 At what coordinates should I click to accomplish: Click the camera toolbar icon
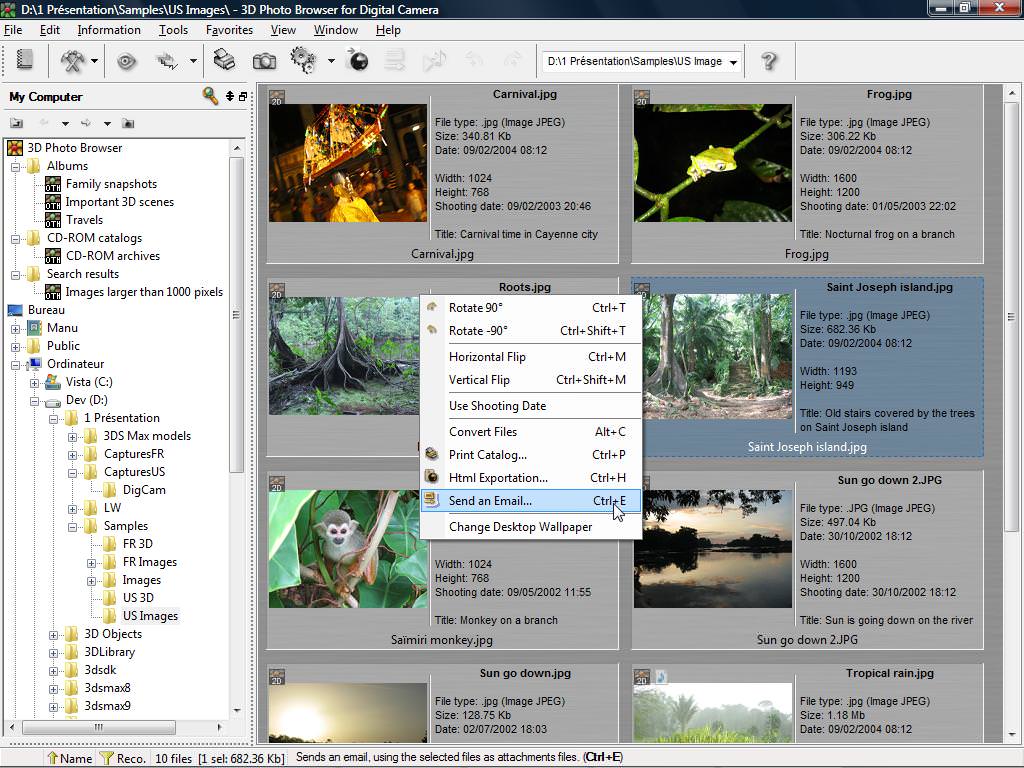click(x=264, y=61)
